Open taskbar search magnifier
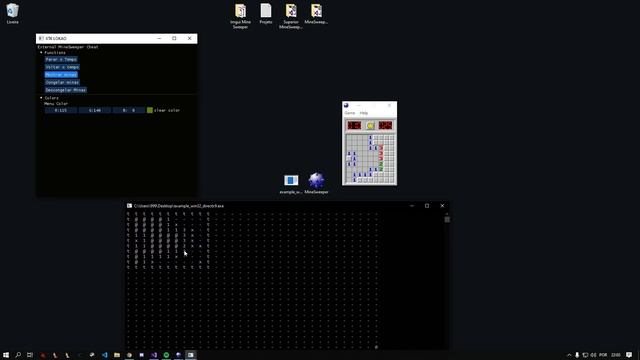Viewport: 640px width, 360px height. point(18,355)
